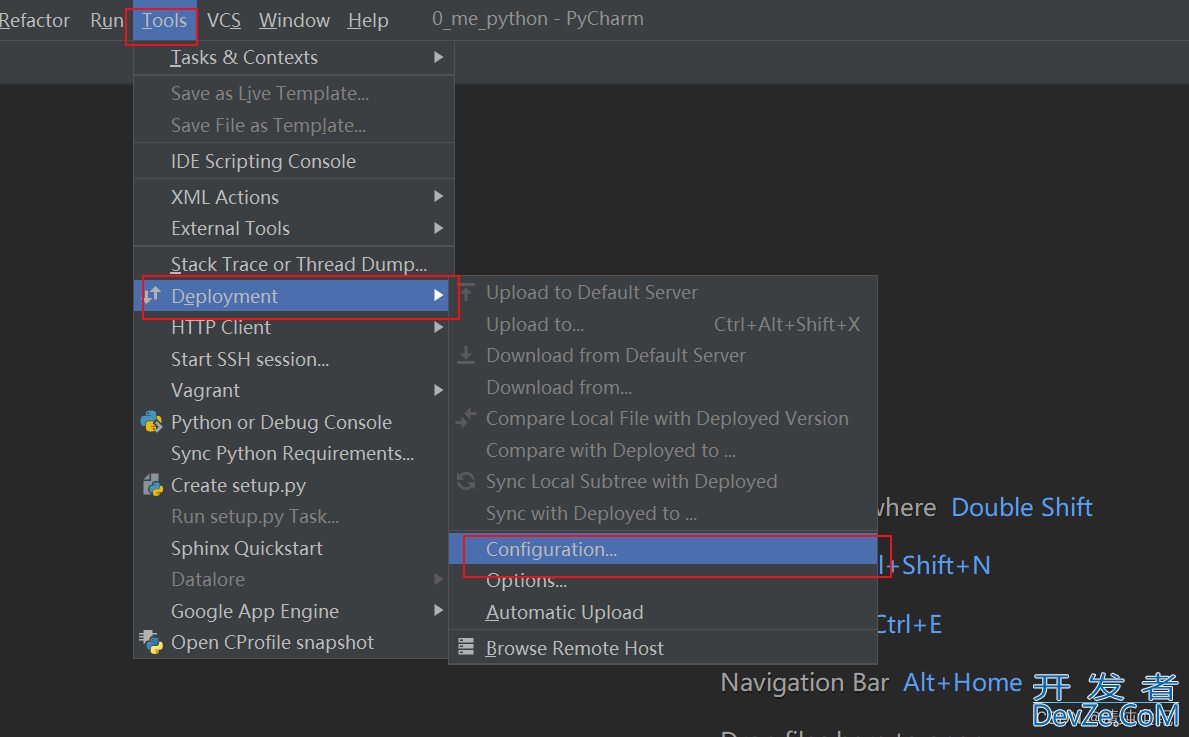
Task: Expand the Vagrant submenu arrow
Action: tap(438, 390)
